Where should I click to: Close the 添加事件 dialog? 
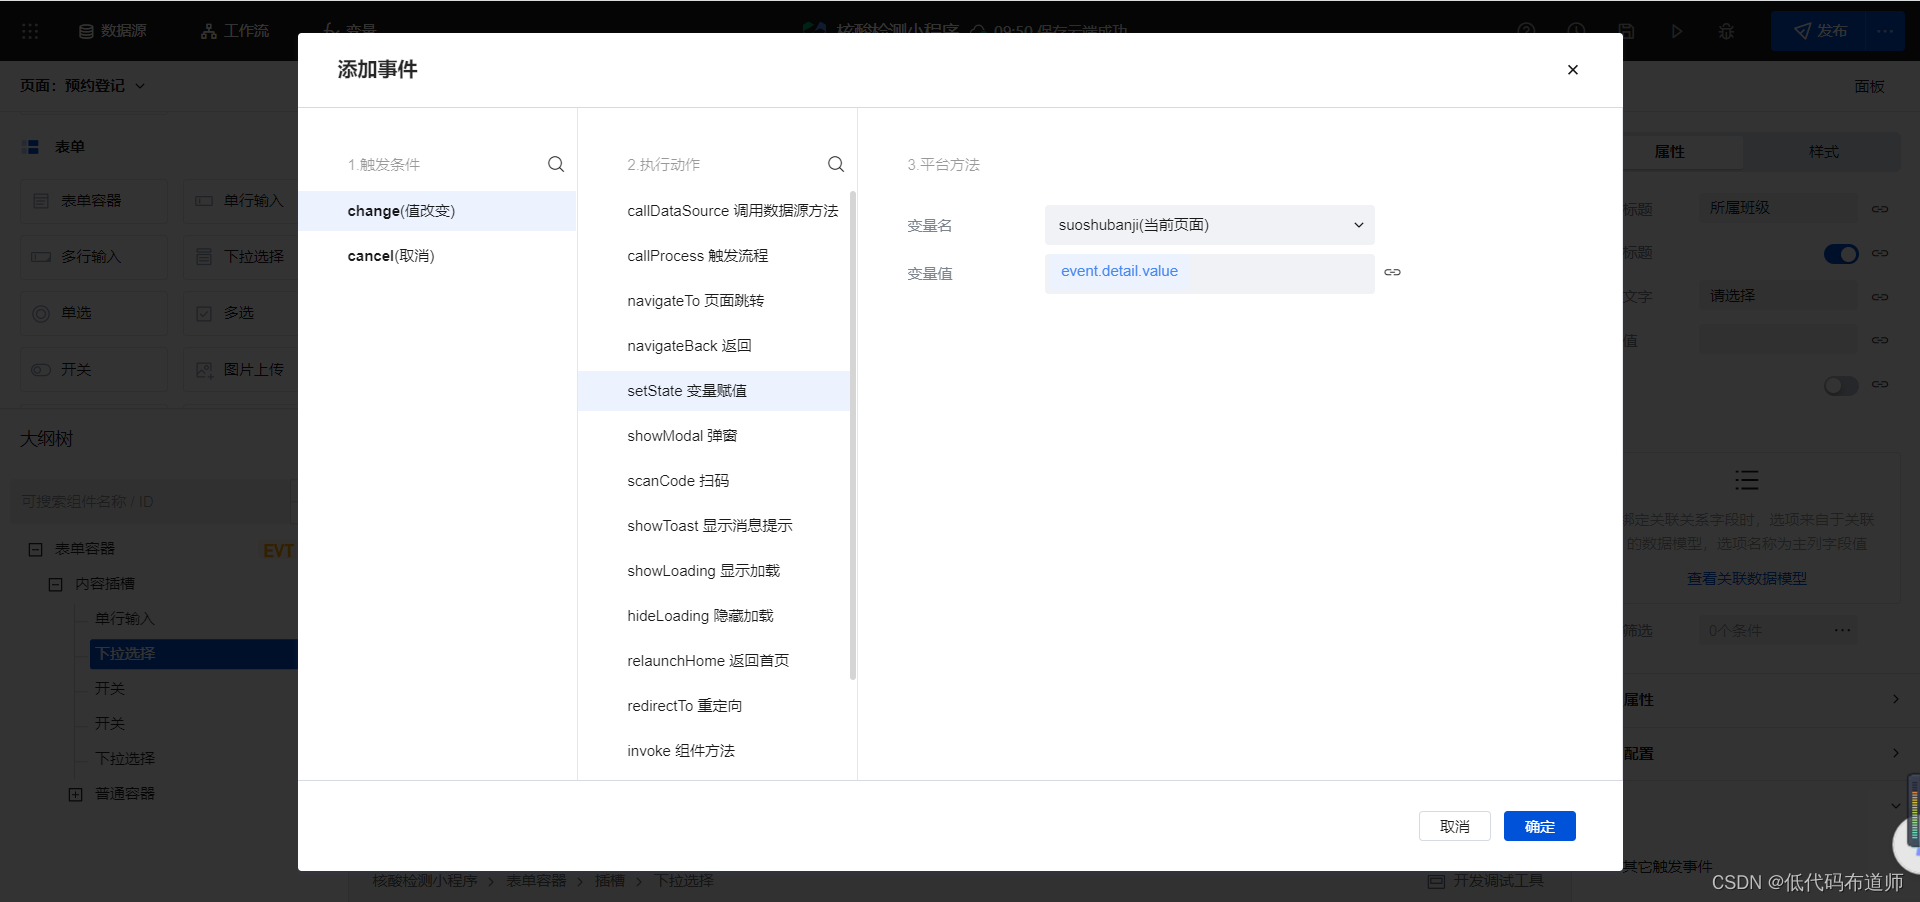tap(1573, 70)
